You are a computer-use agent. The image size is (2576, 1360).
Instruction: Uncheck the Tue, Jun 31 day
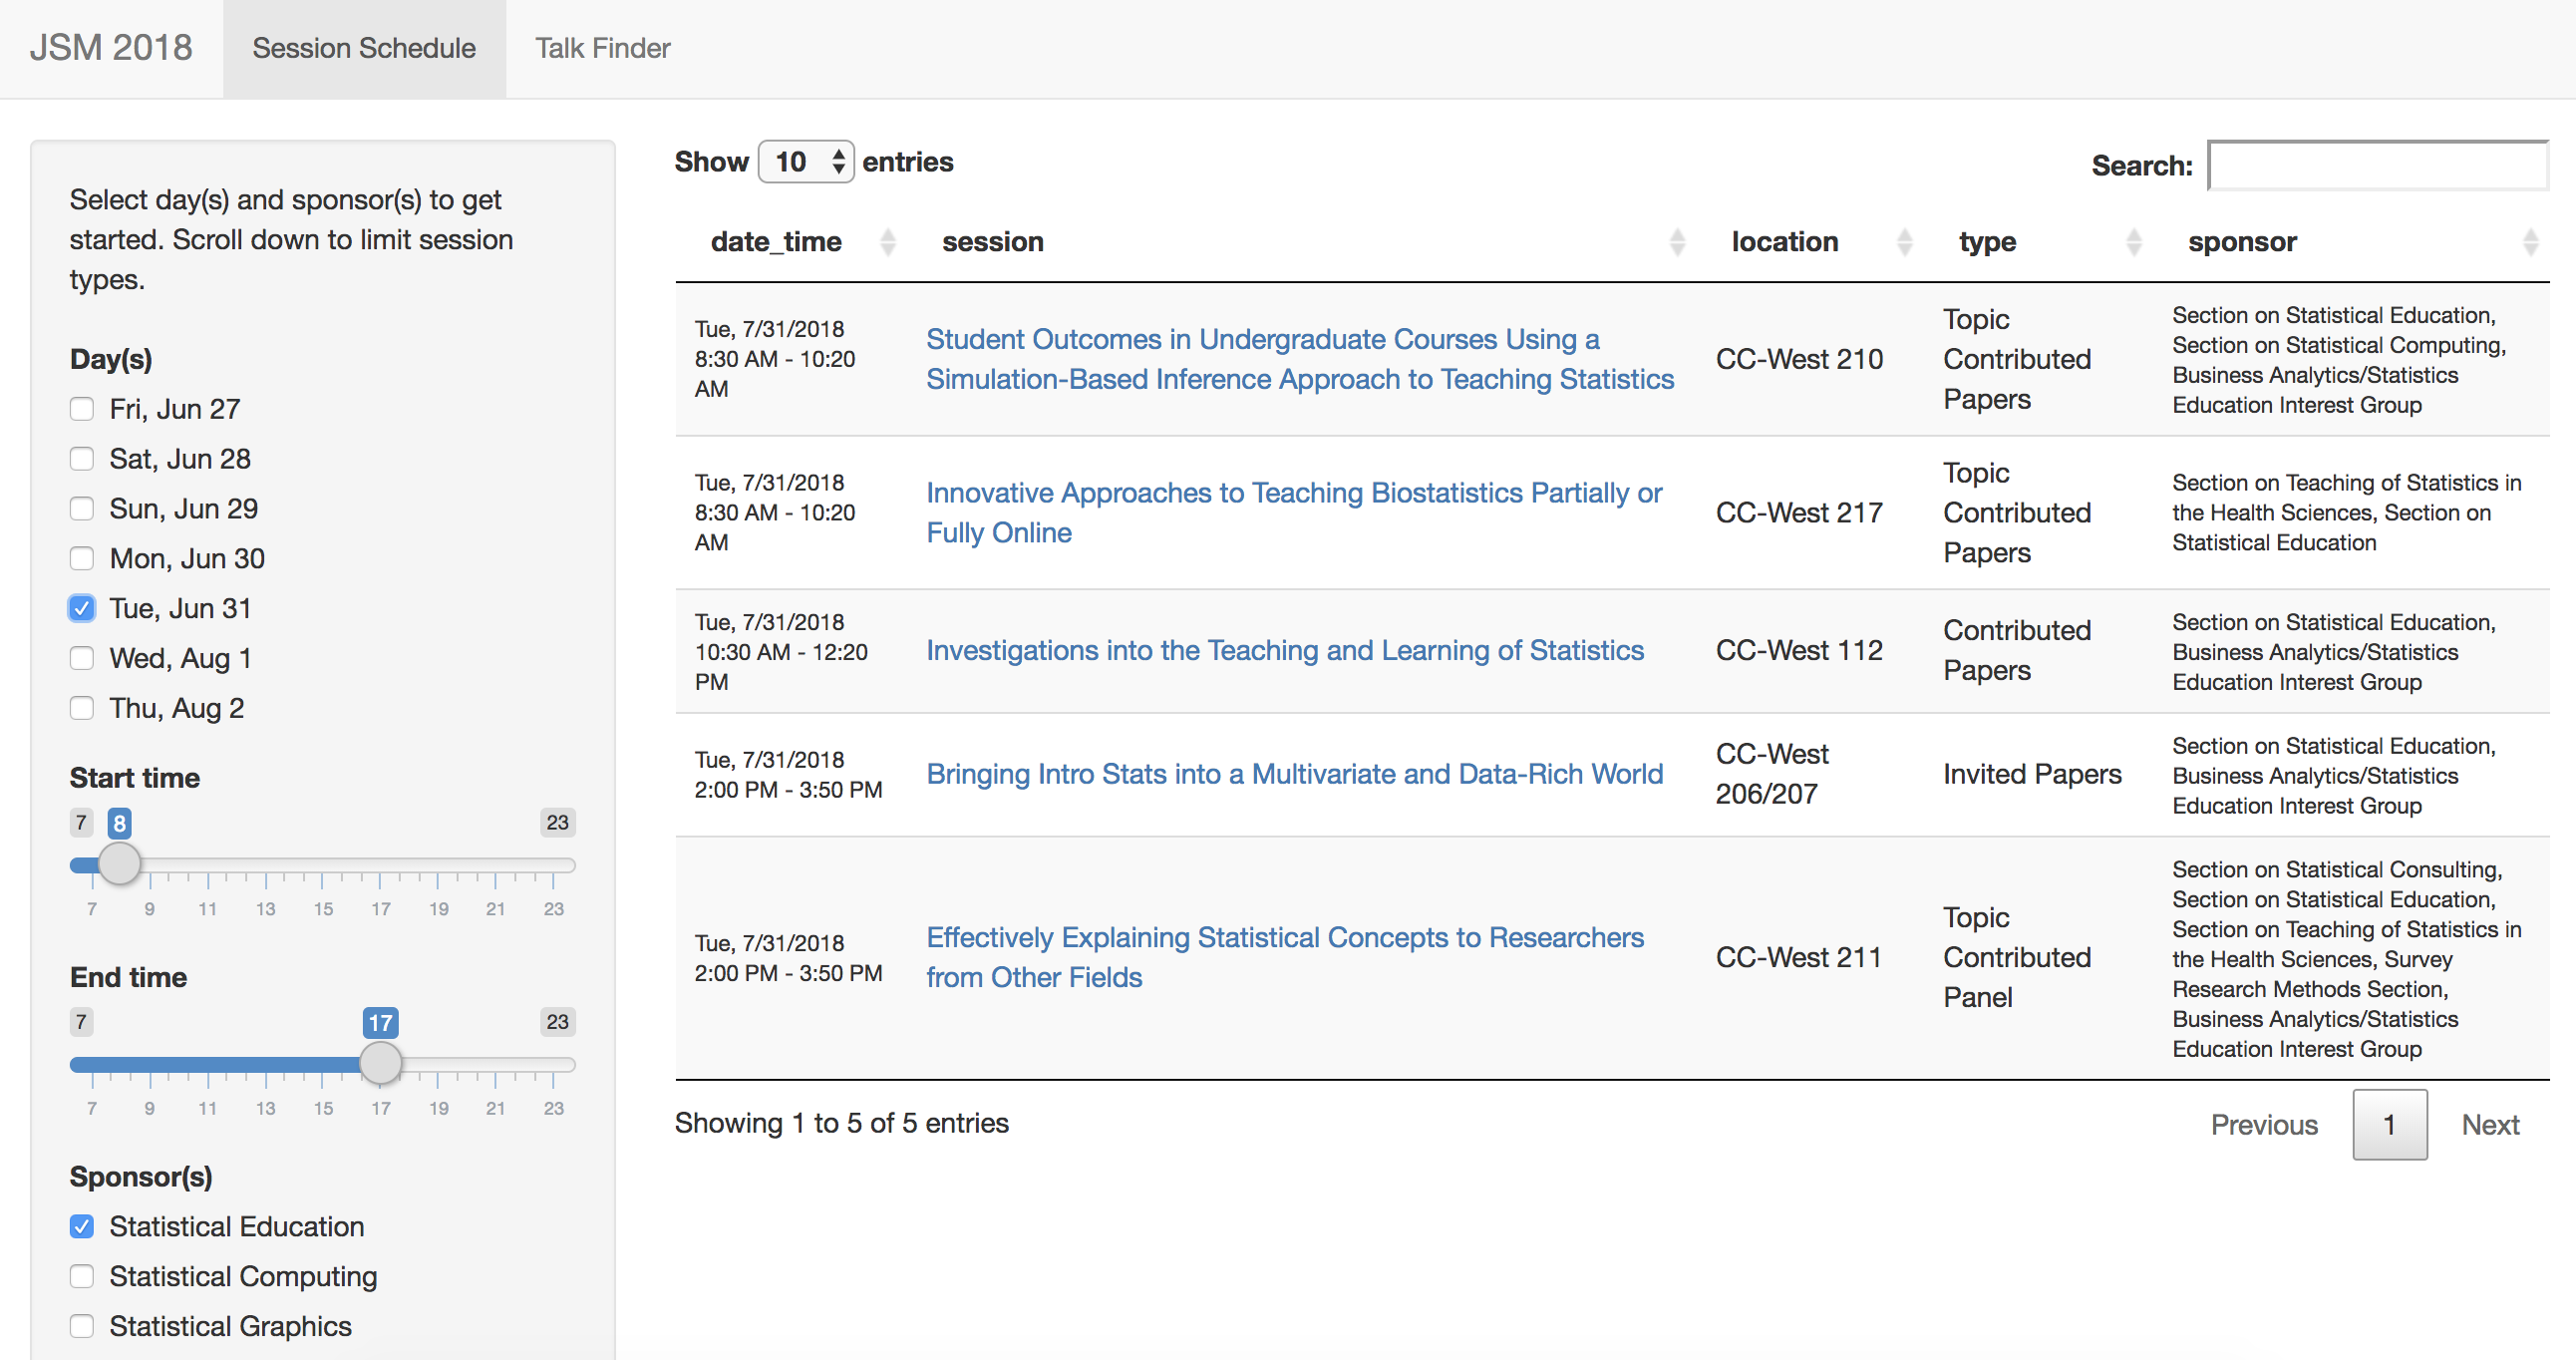click(82, 608)
